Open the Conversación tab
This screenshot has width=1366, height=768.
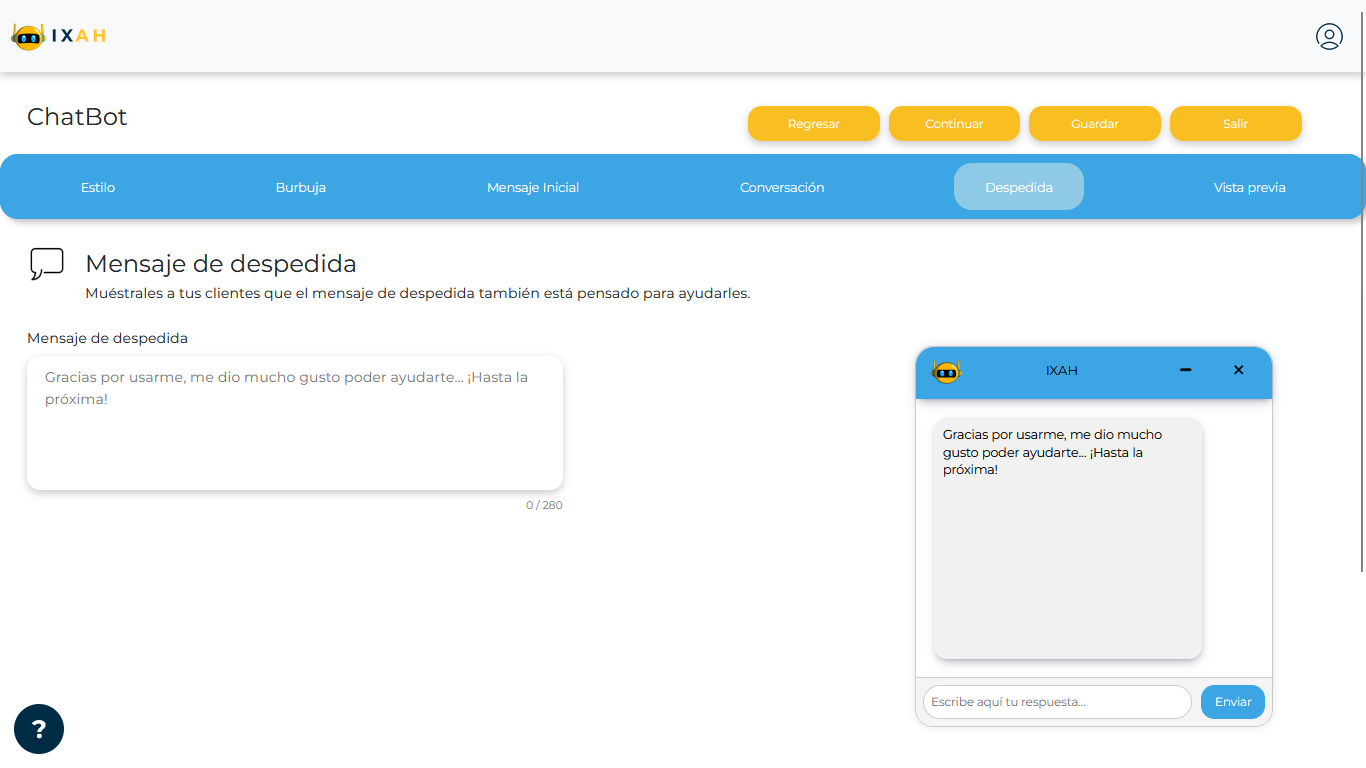[782, 187]
